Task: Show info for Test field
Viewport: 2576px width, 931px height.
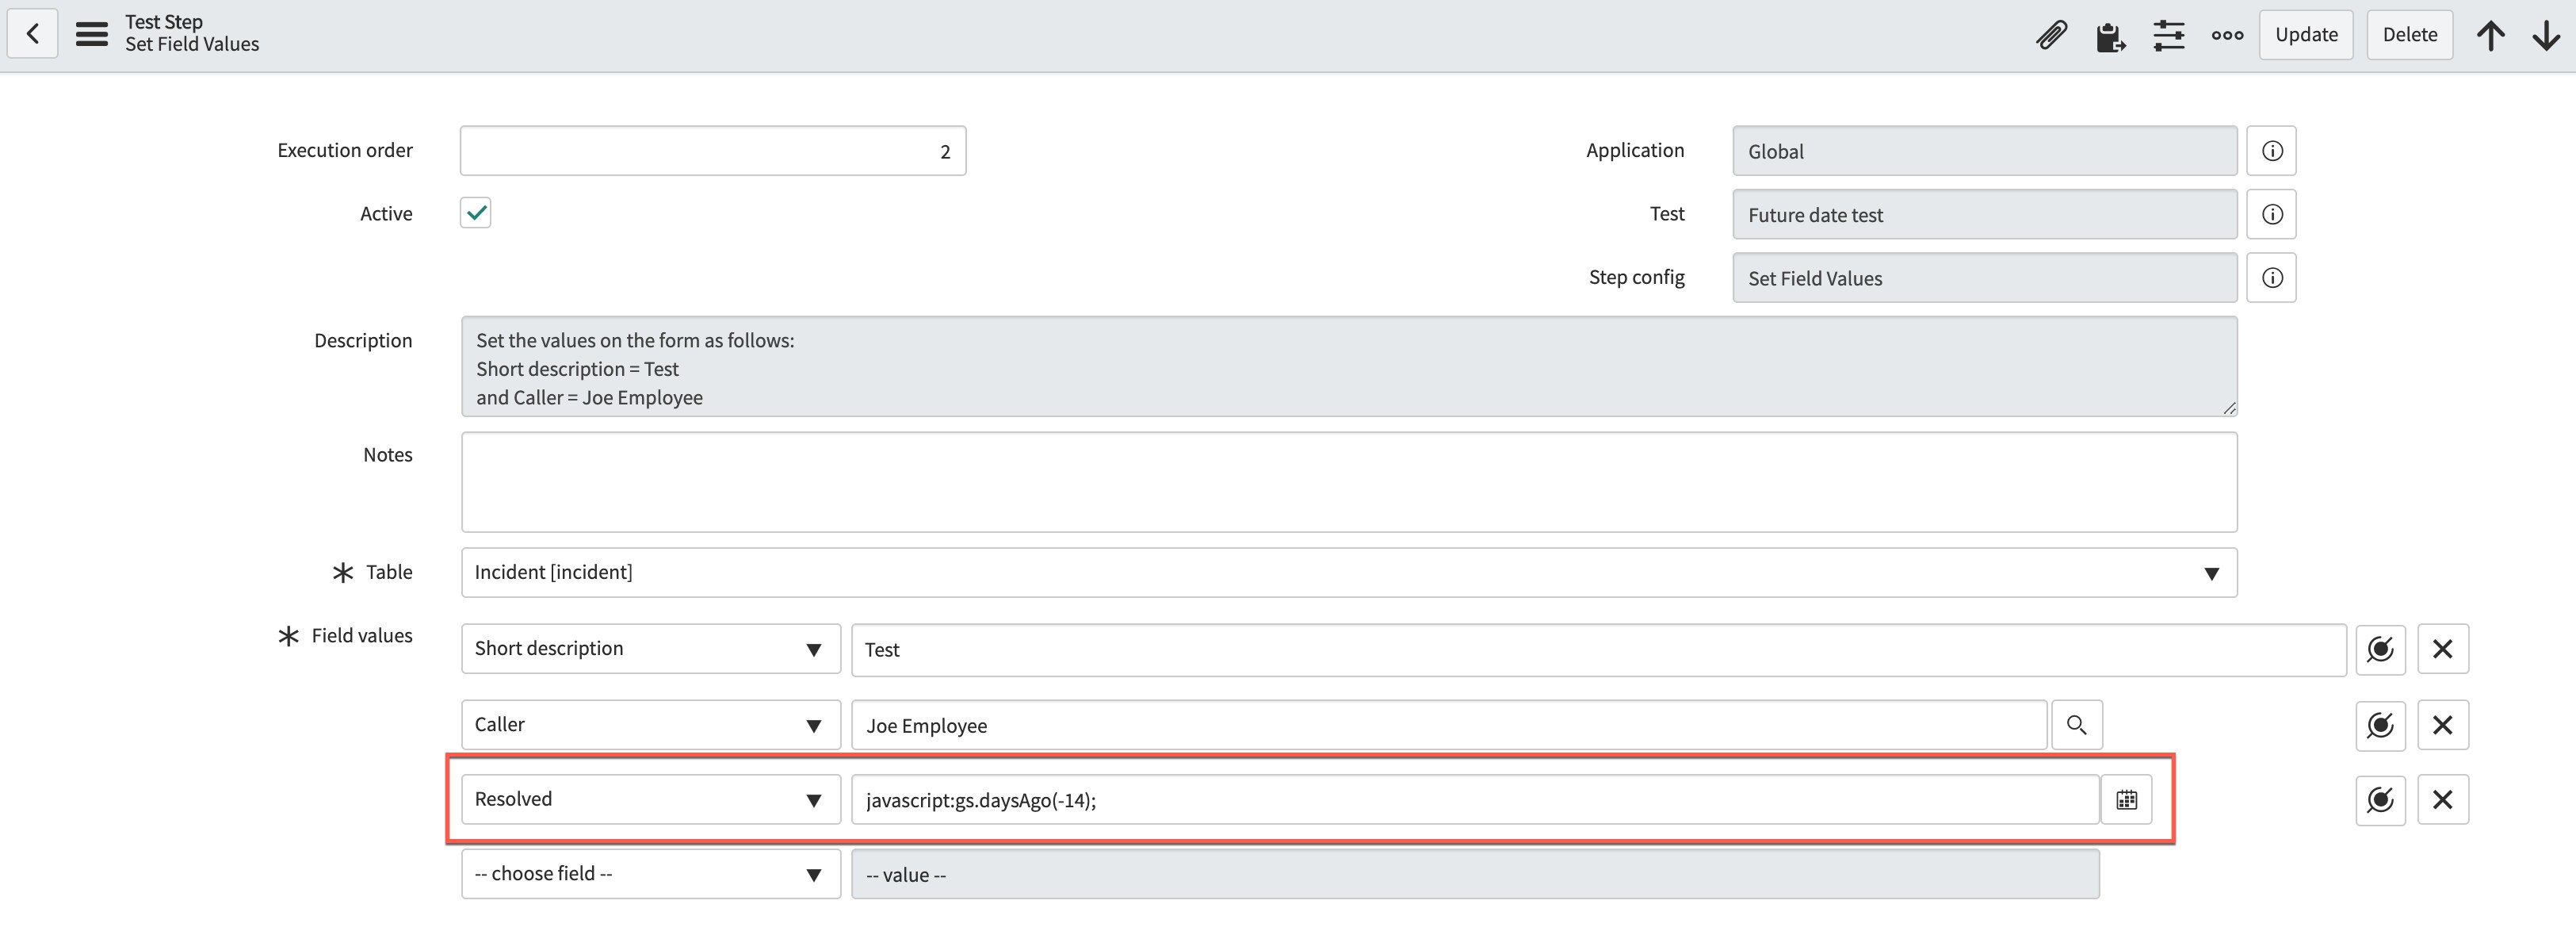Action: click(2271, 214)
